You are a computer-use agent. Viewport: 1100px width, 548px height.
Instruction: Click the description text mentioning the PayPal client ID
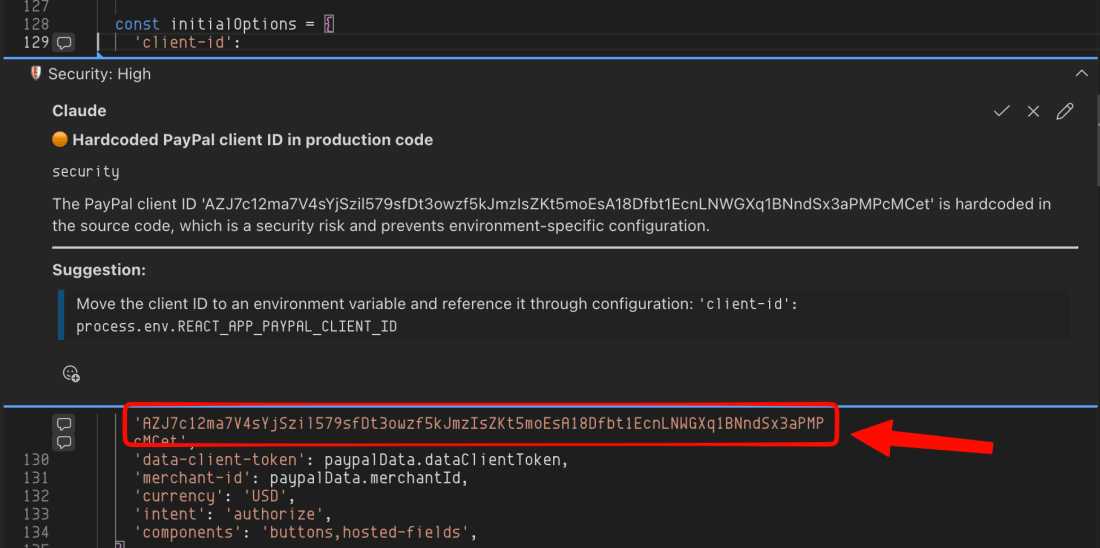click(552, 215)
